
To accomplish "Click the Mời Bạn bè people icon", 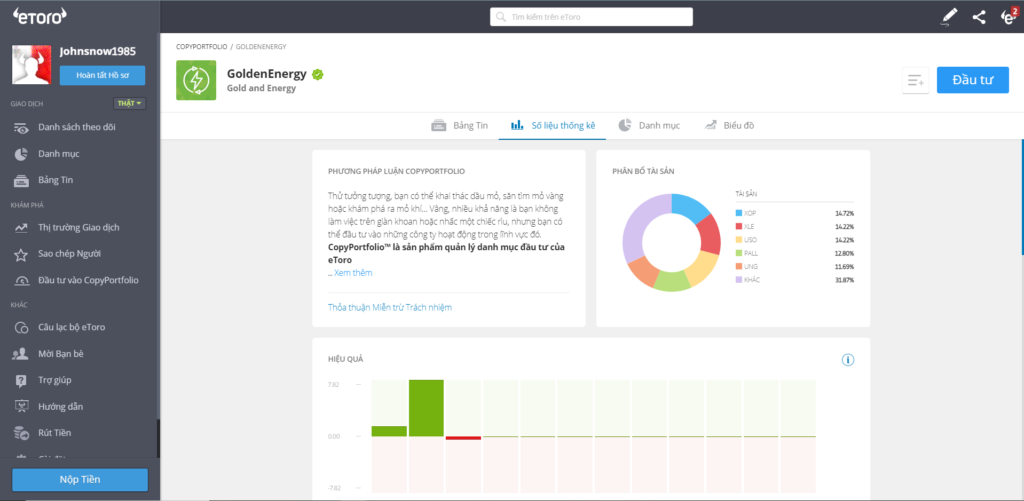I will coord(22,354).
